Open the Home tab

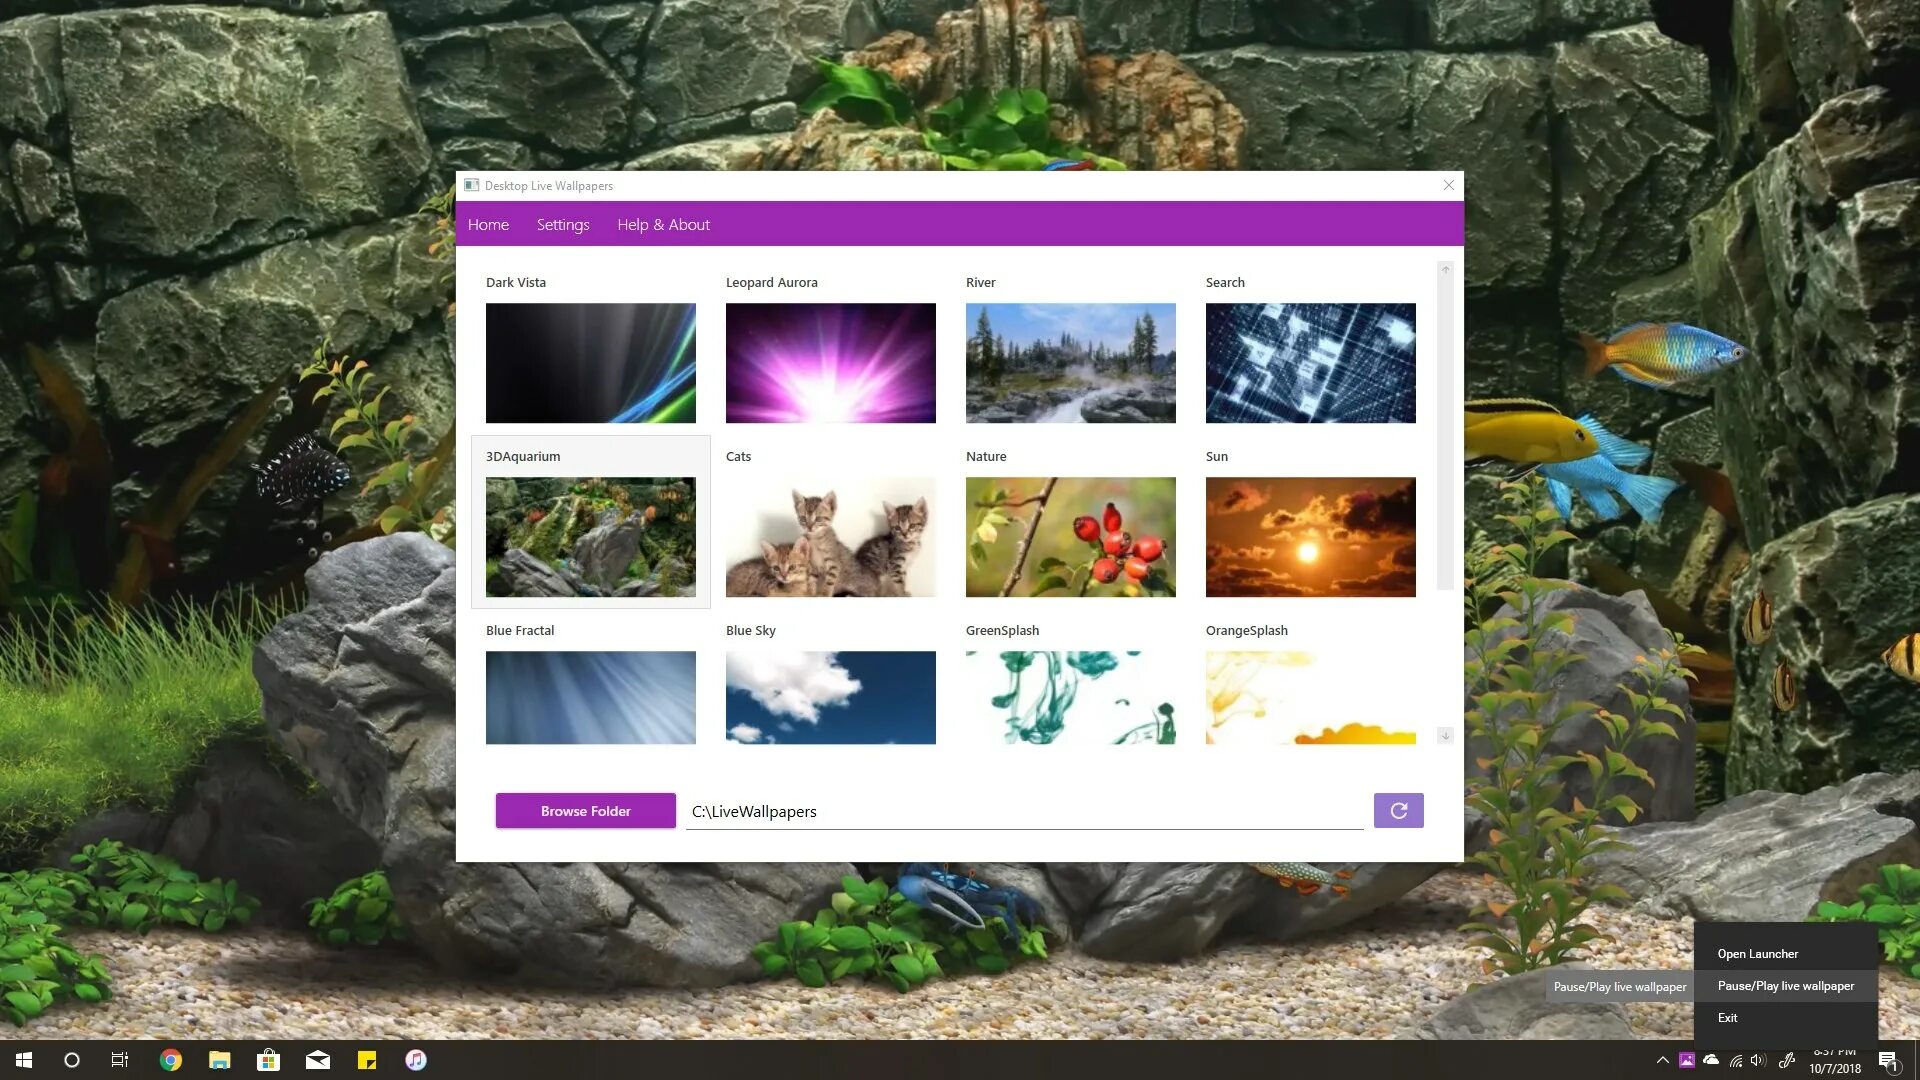[x=488, y=223]
